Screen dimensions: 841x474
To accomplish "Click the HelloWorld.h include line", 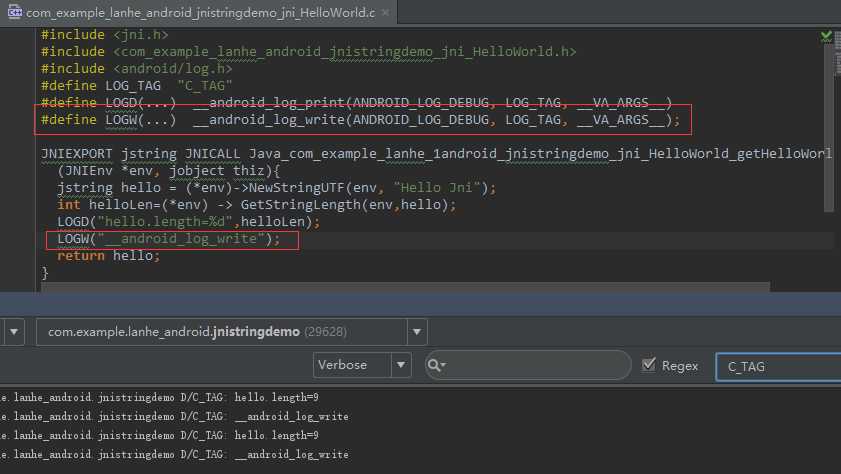I will [308, 52].
